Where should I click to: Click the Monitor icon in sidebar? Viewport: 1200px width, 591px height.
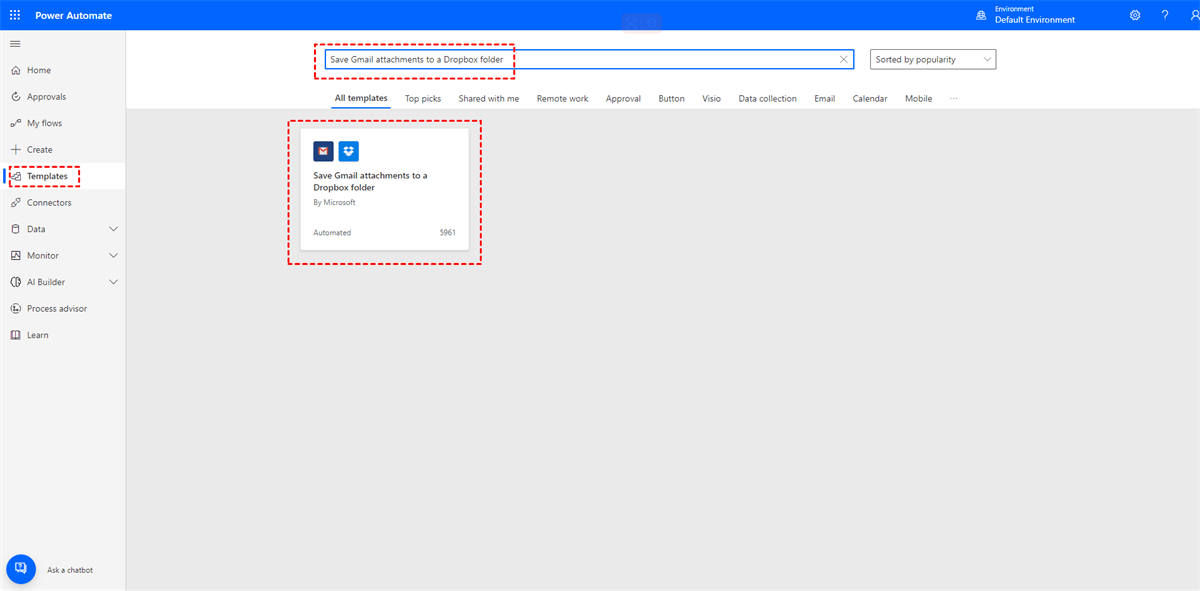pos(15,255)
